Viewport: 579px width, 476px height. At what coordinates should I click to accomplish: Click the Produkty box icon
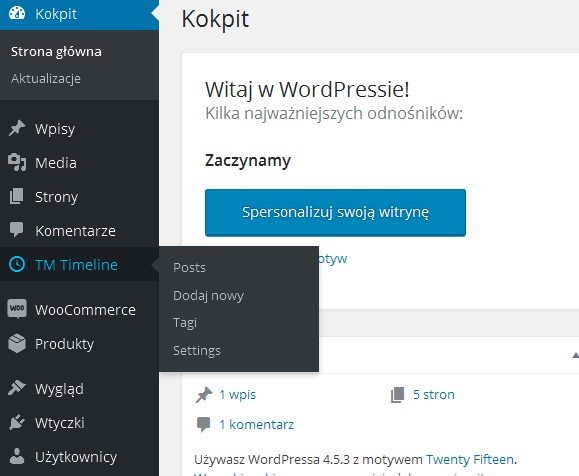pyautogui.click(x=17, y=343)
